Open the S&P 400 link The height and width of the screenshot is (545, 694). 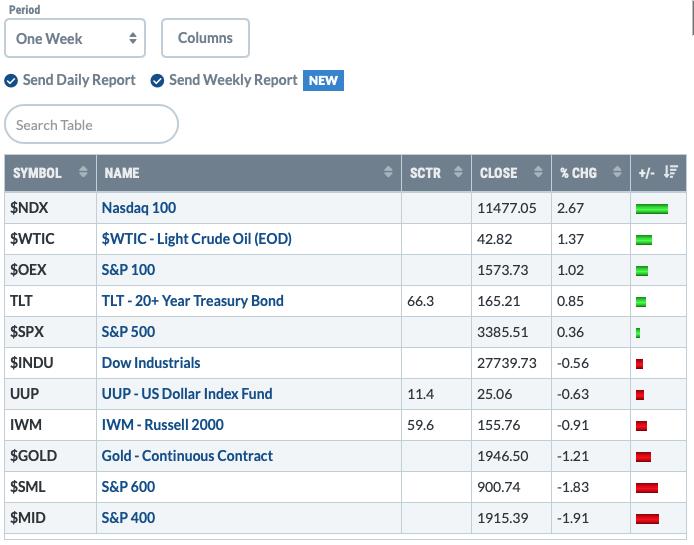coord(128,518)
